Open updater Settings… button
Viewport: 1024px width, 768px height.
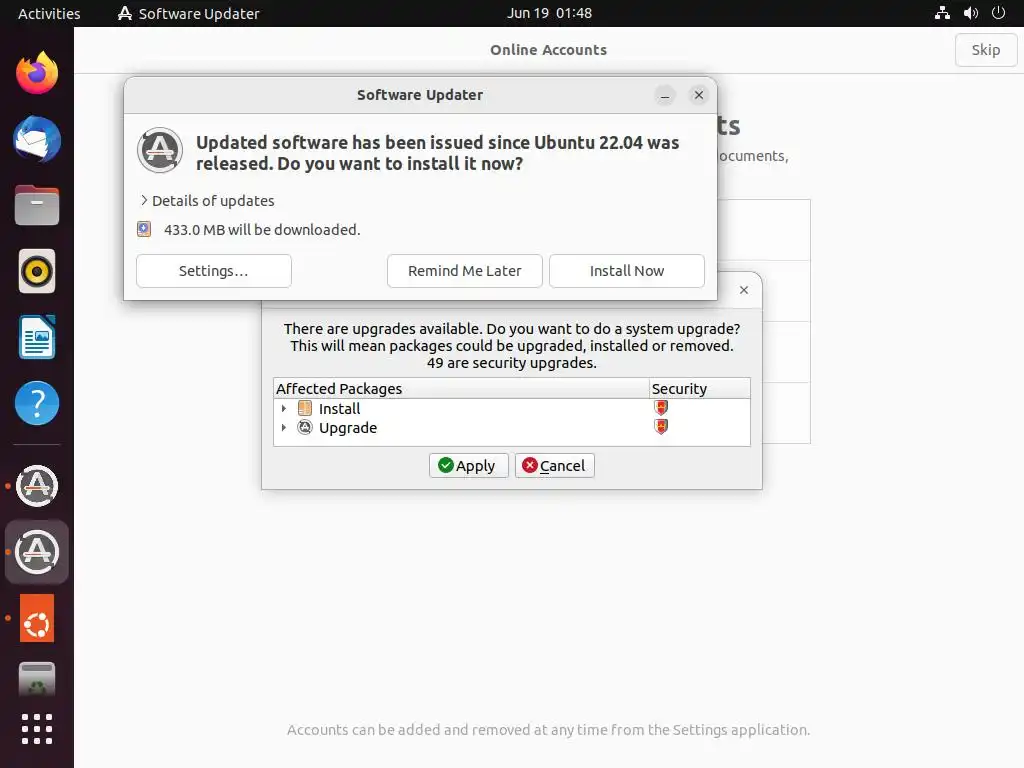[214, 271]
